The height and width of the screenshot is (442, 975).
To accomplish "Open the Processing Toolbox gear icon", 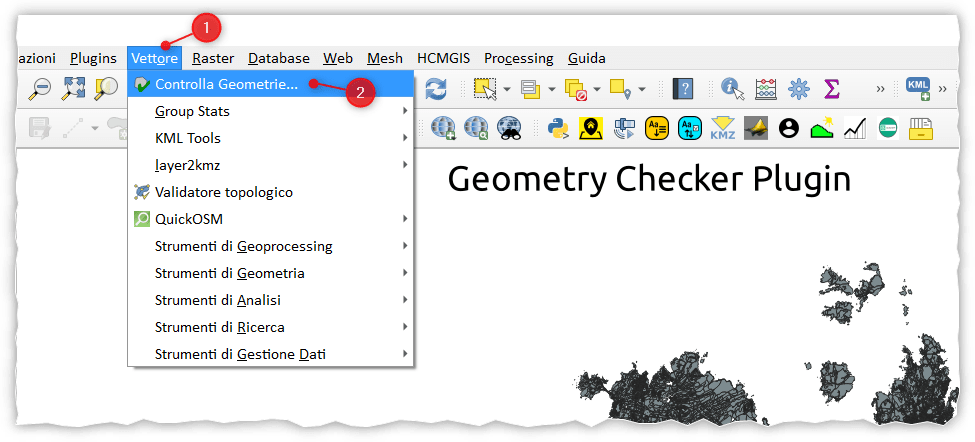I will click(x=798, y=88).
